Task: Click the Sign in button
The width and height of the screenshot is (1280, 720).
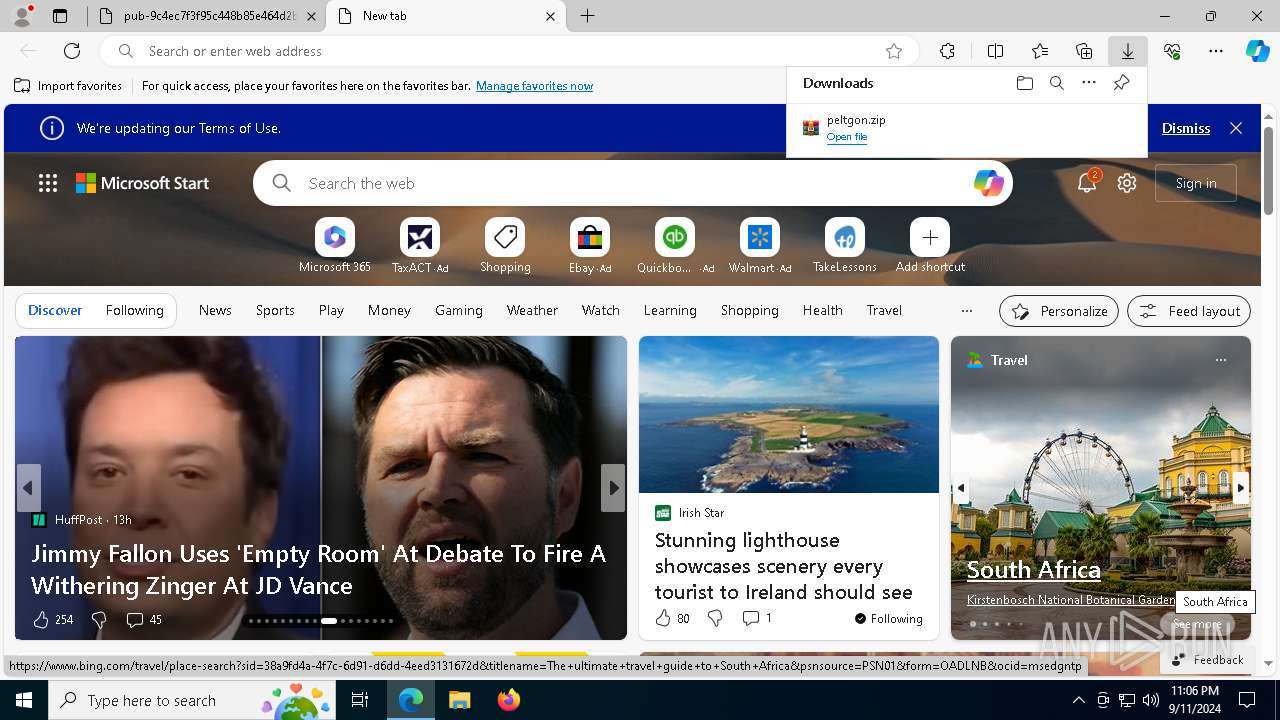Action: coord(1196,183)
